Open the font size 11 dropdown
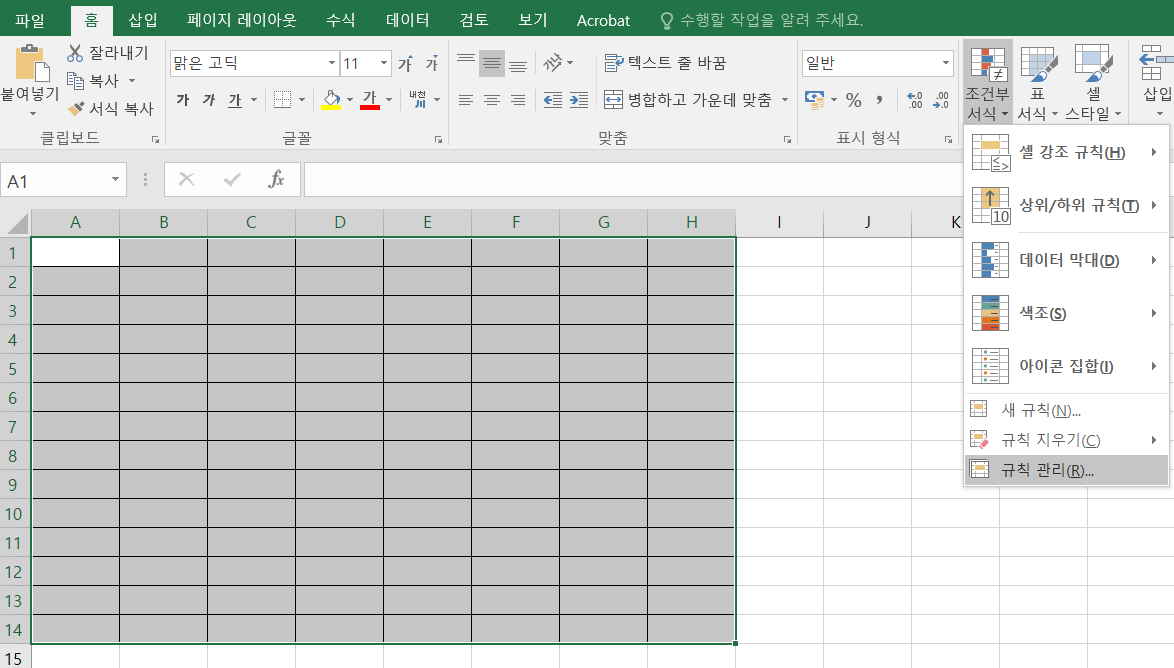Image resolution: width=1174 pixels, height=668 pixels. (380, 63)
